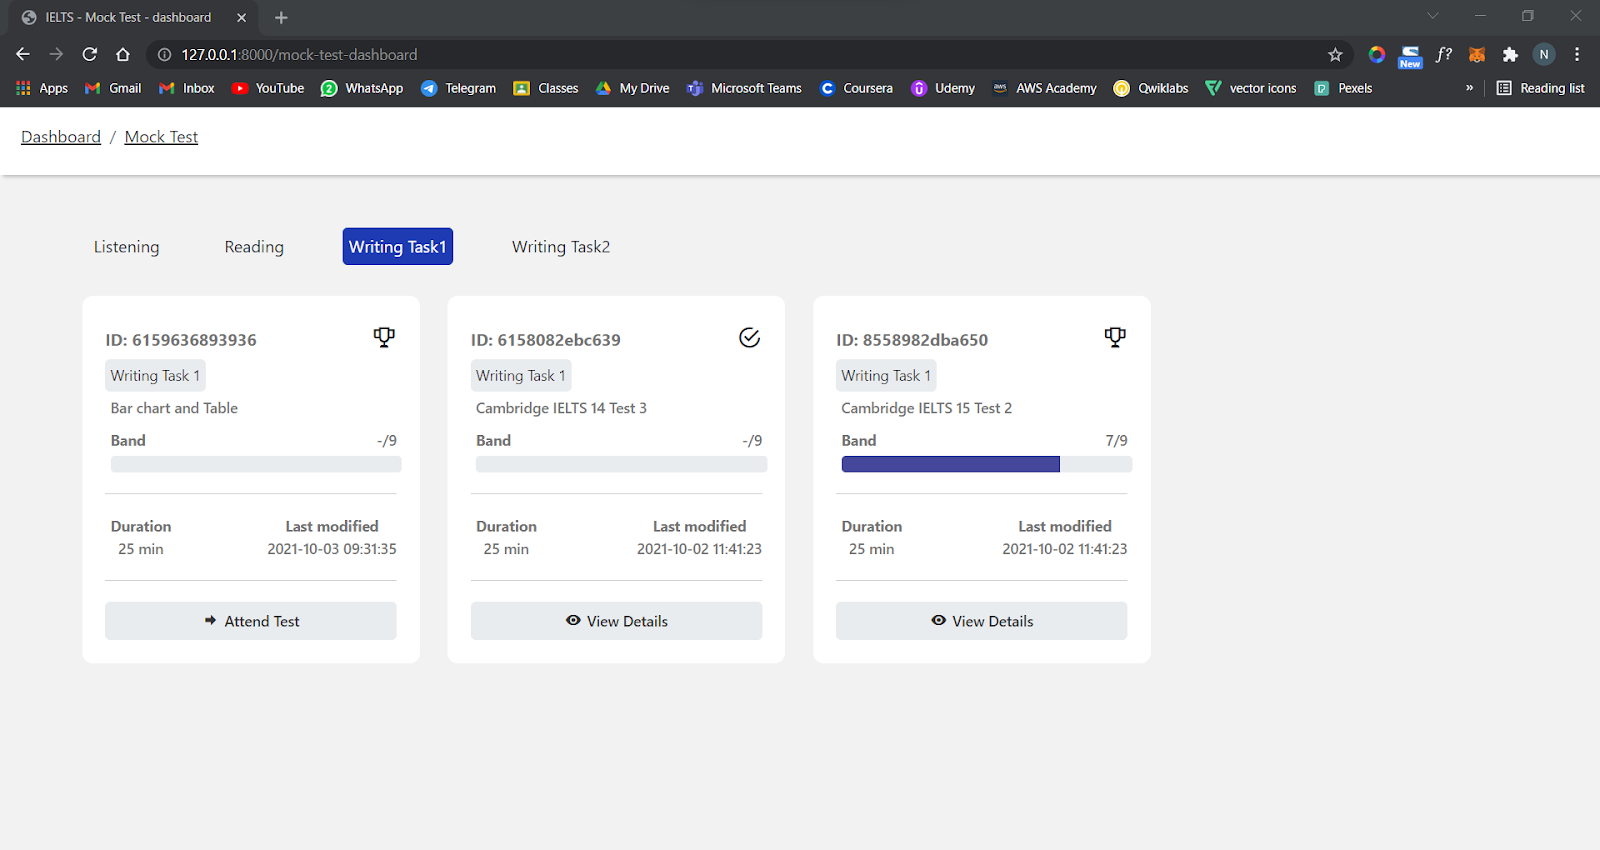Open the tab search dropdown arrow

(x=1433, y=16)
